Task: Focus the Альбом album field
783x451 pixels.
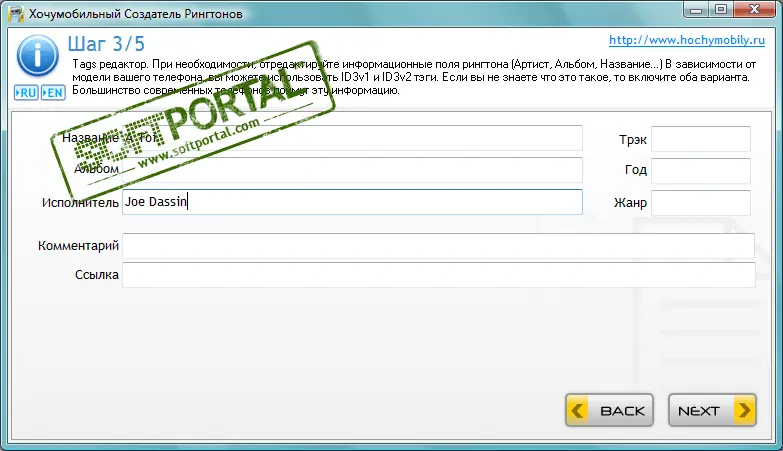Action: pos(352,170)
